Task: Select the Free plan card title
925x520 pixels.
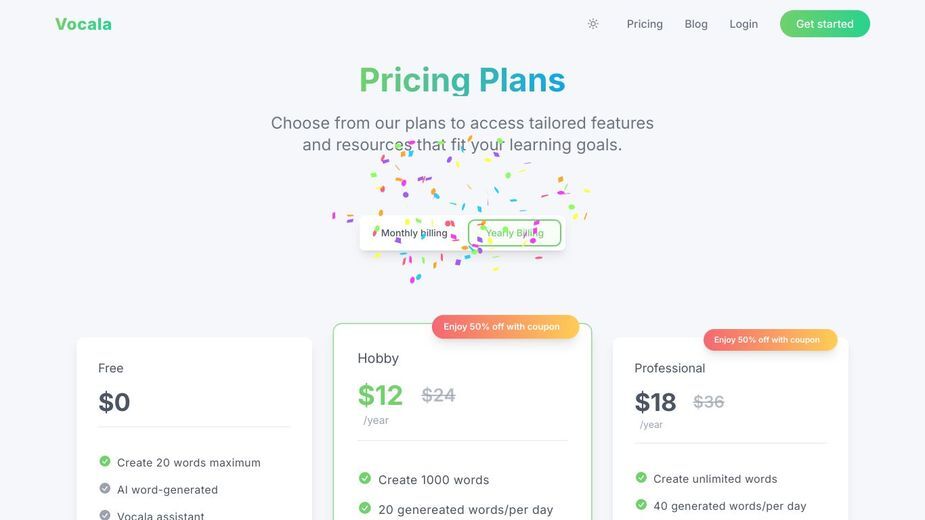Action: click(x=110, y=368)
